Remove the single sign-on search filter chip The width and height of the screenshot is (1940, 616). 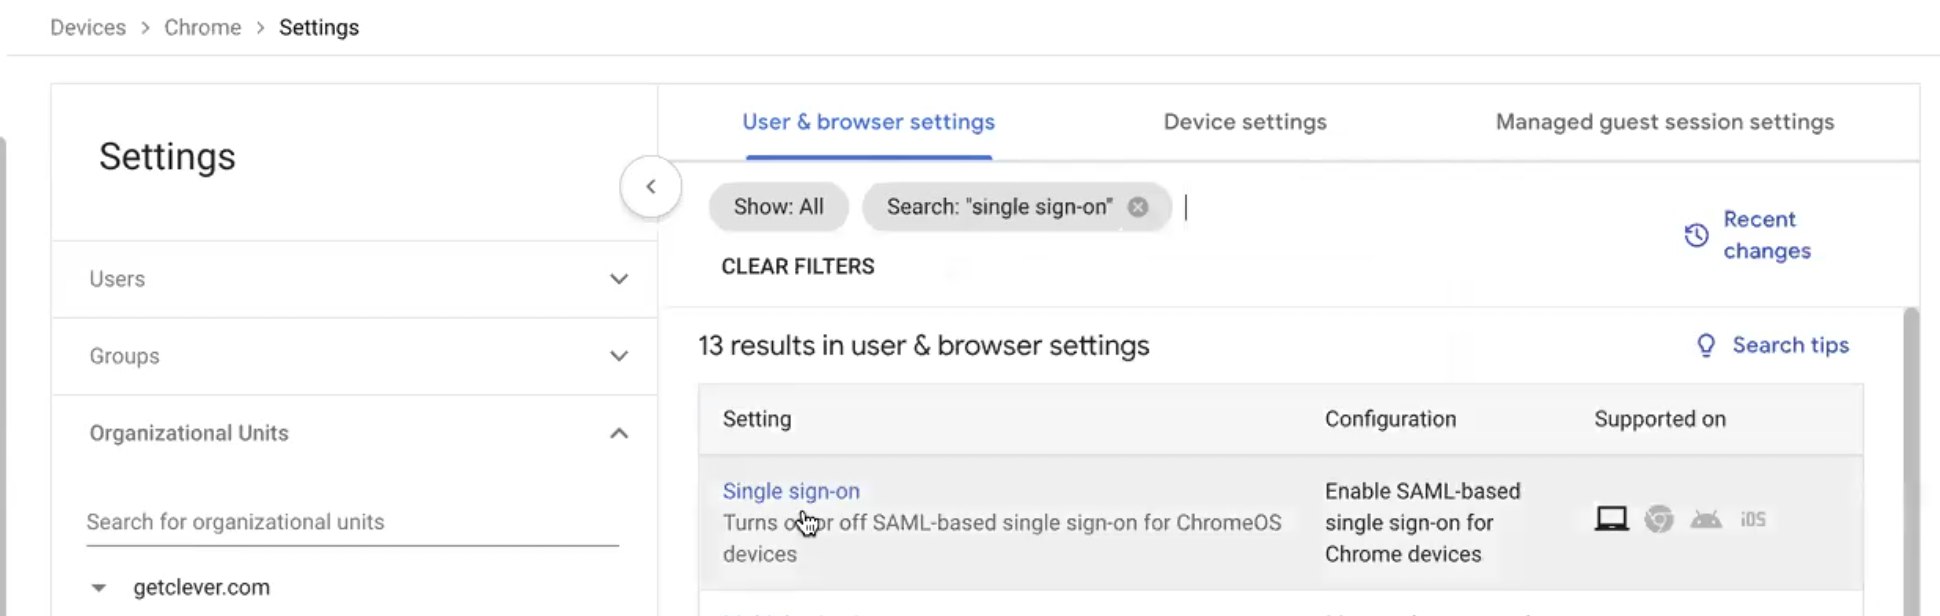(1136, 206)
